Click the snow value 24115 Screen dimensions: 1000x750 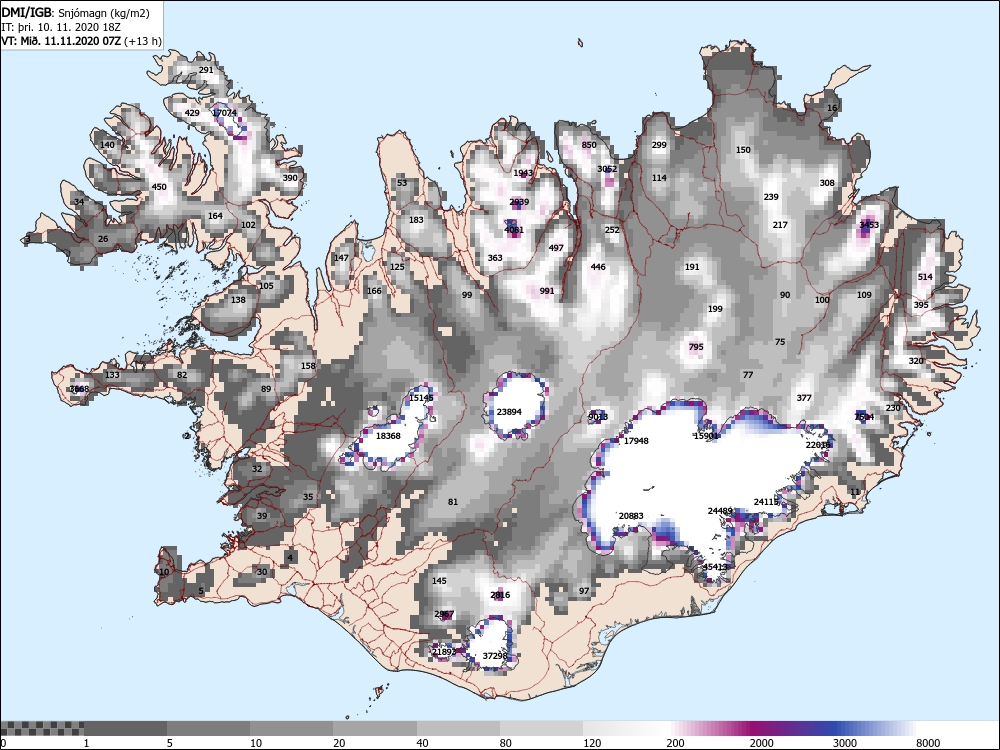click(x=767, y=502)
